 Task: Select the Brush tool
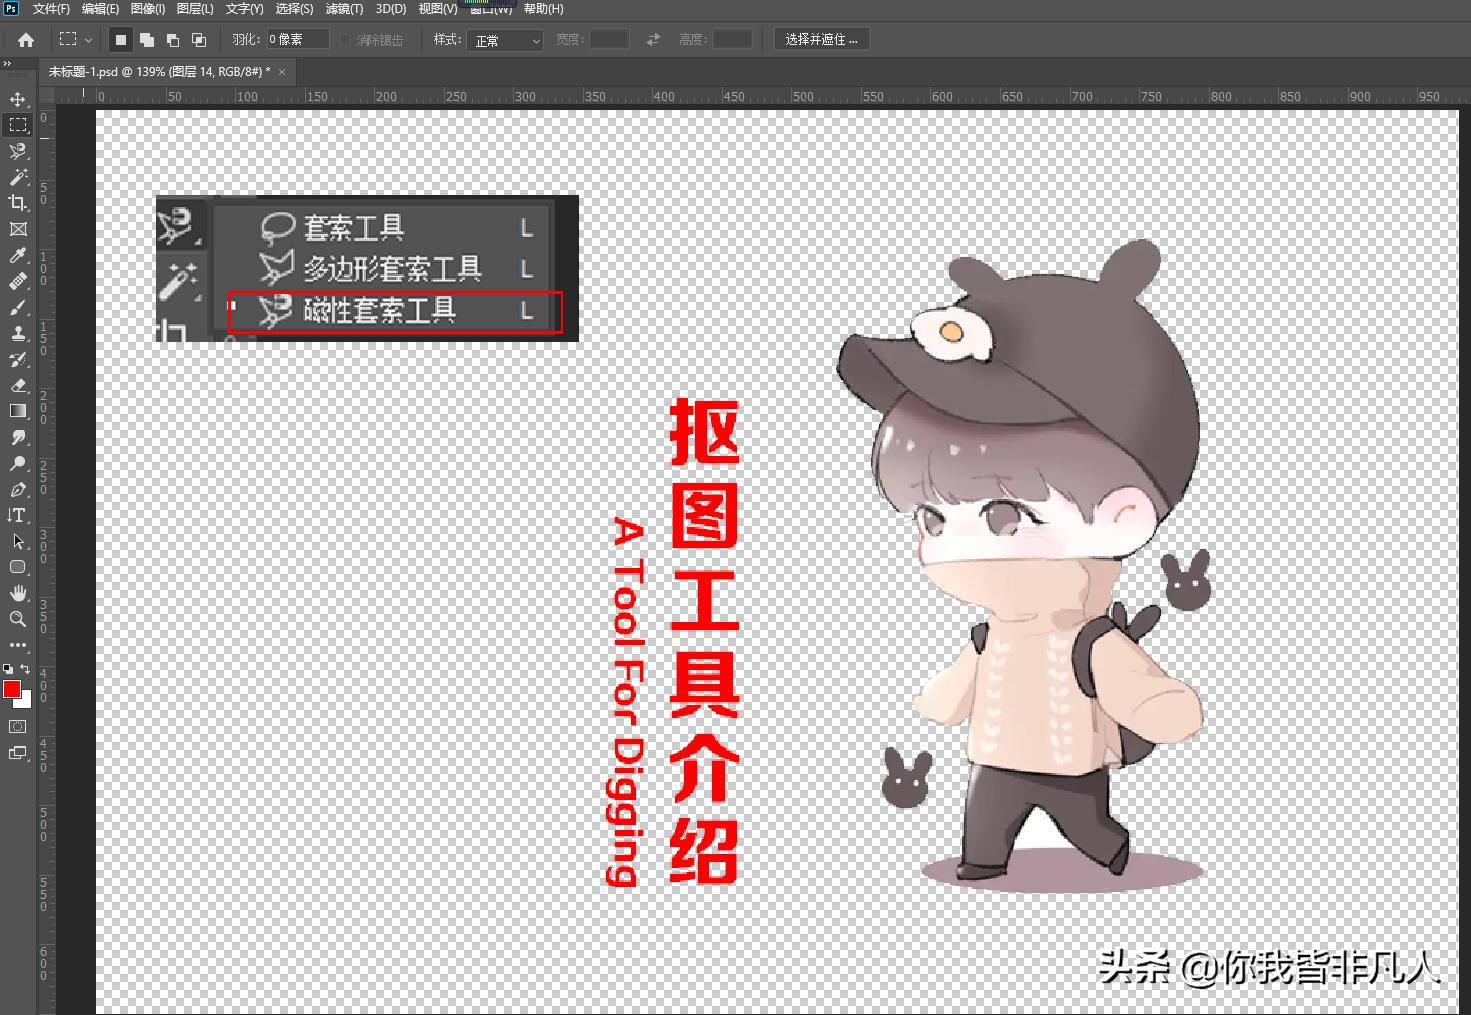click(17, 307)
